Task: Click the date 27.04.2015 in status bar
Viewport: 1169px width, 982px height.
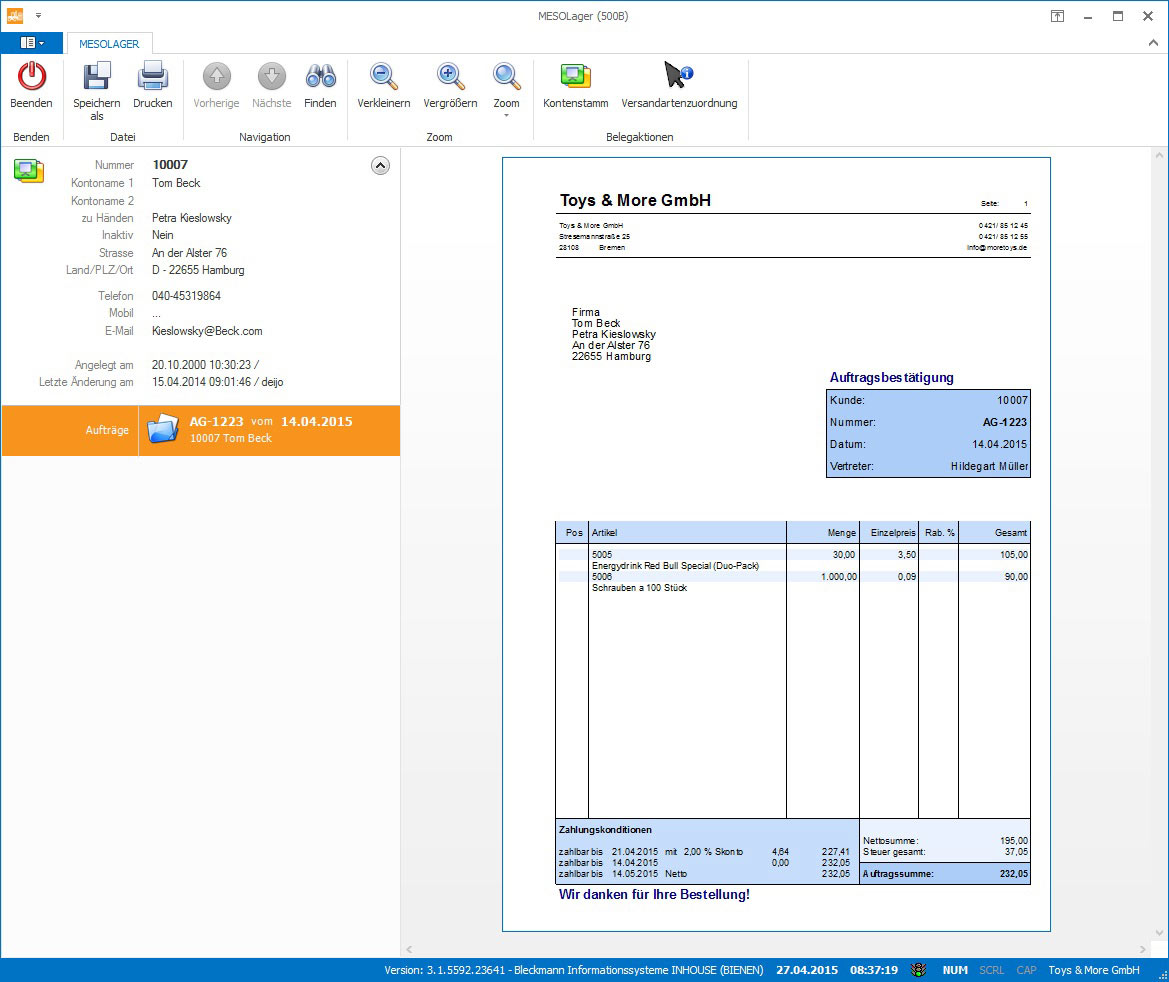Action: coord(807,970)
